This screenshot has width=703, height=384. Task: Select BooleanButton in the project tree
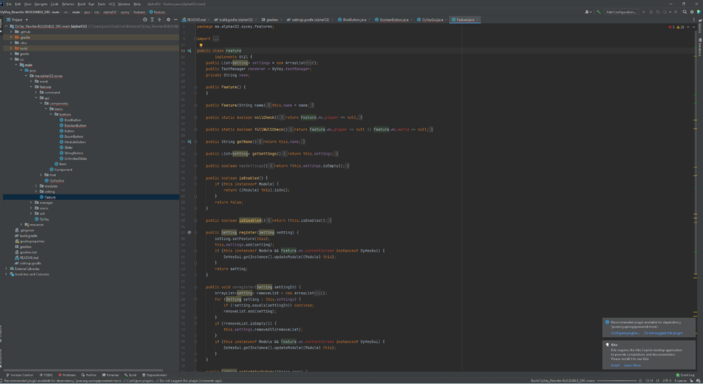[73, 126]
